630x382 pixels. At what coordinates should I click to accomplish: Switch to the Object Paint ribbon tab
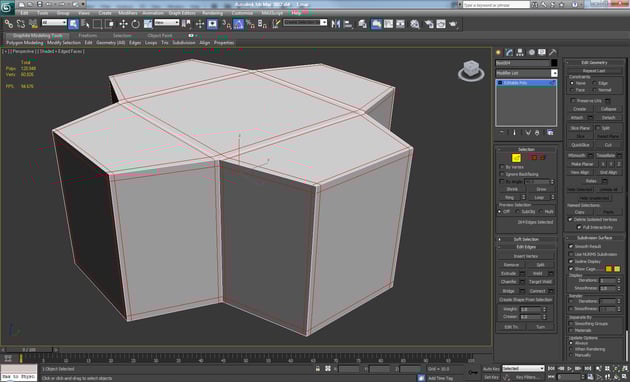pyautogui.click(x=160, y=35)
